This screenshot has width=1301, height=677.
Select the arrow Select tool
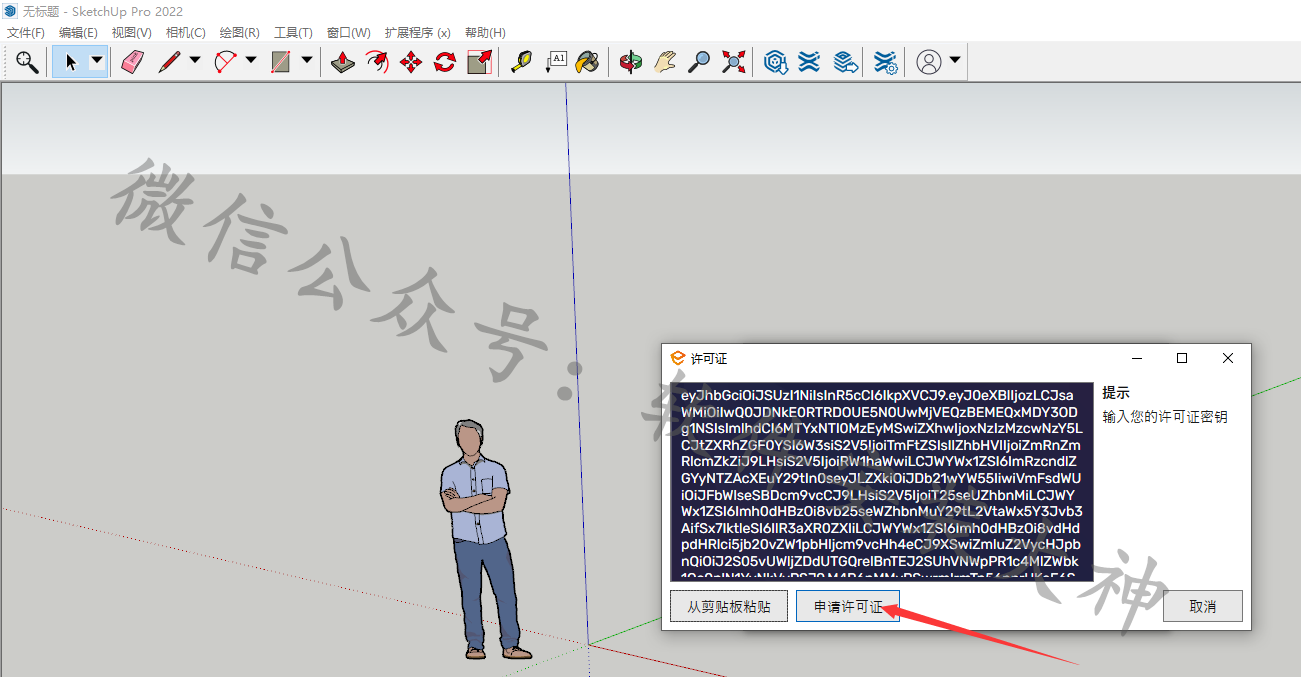[x=70, y=62]
